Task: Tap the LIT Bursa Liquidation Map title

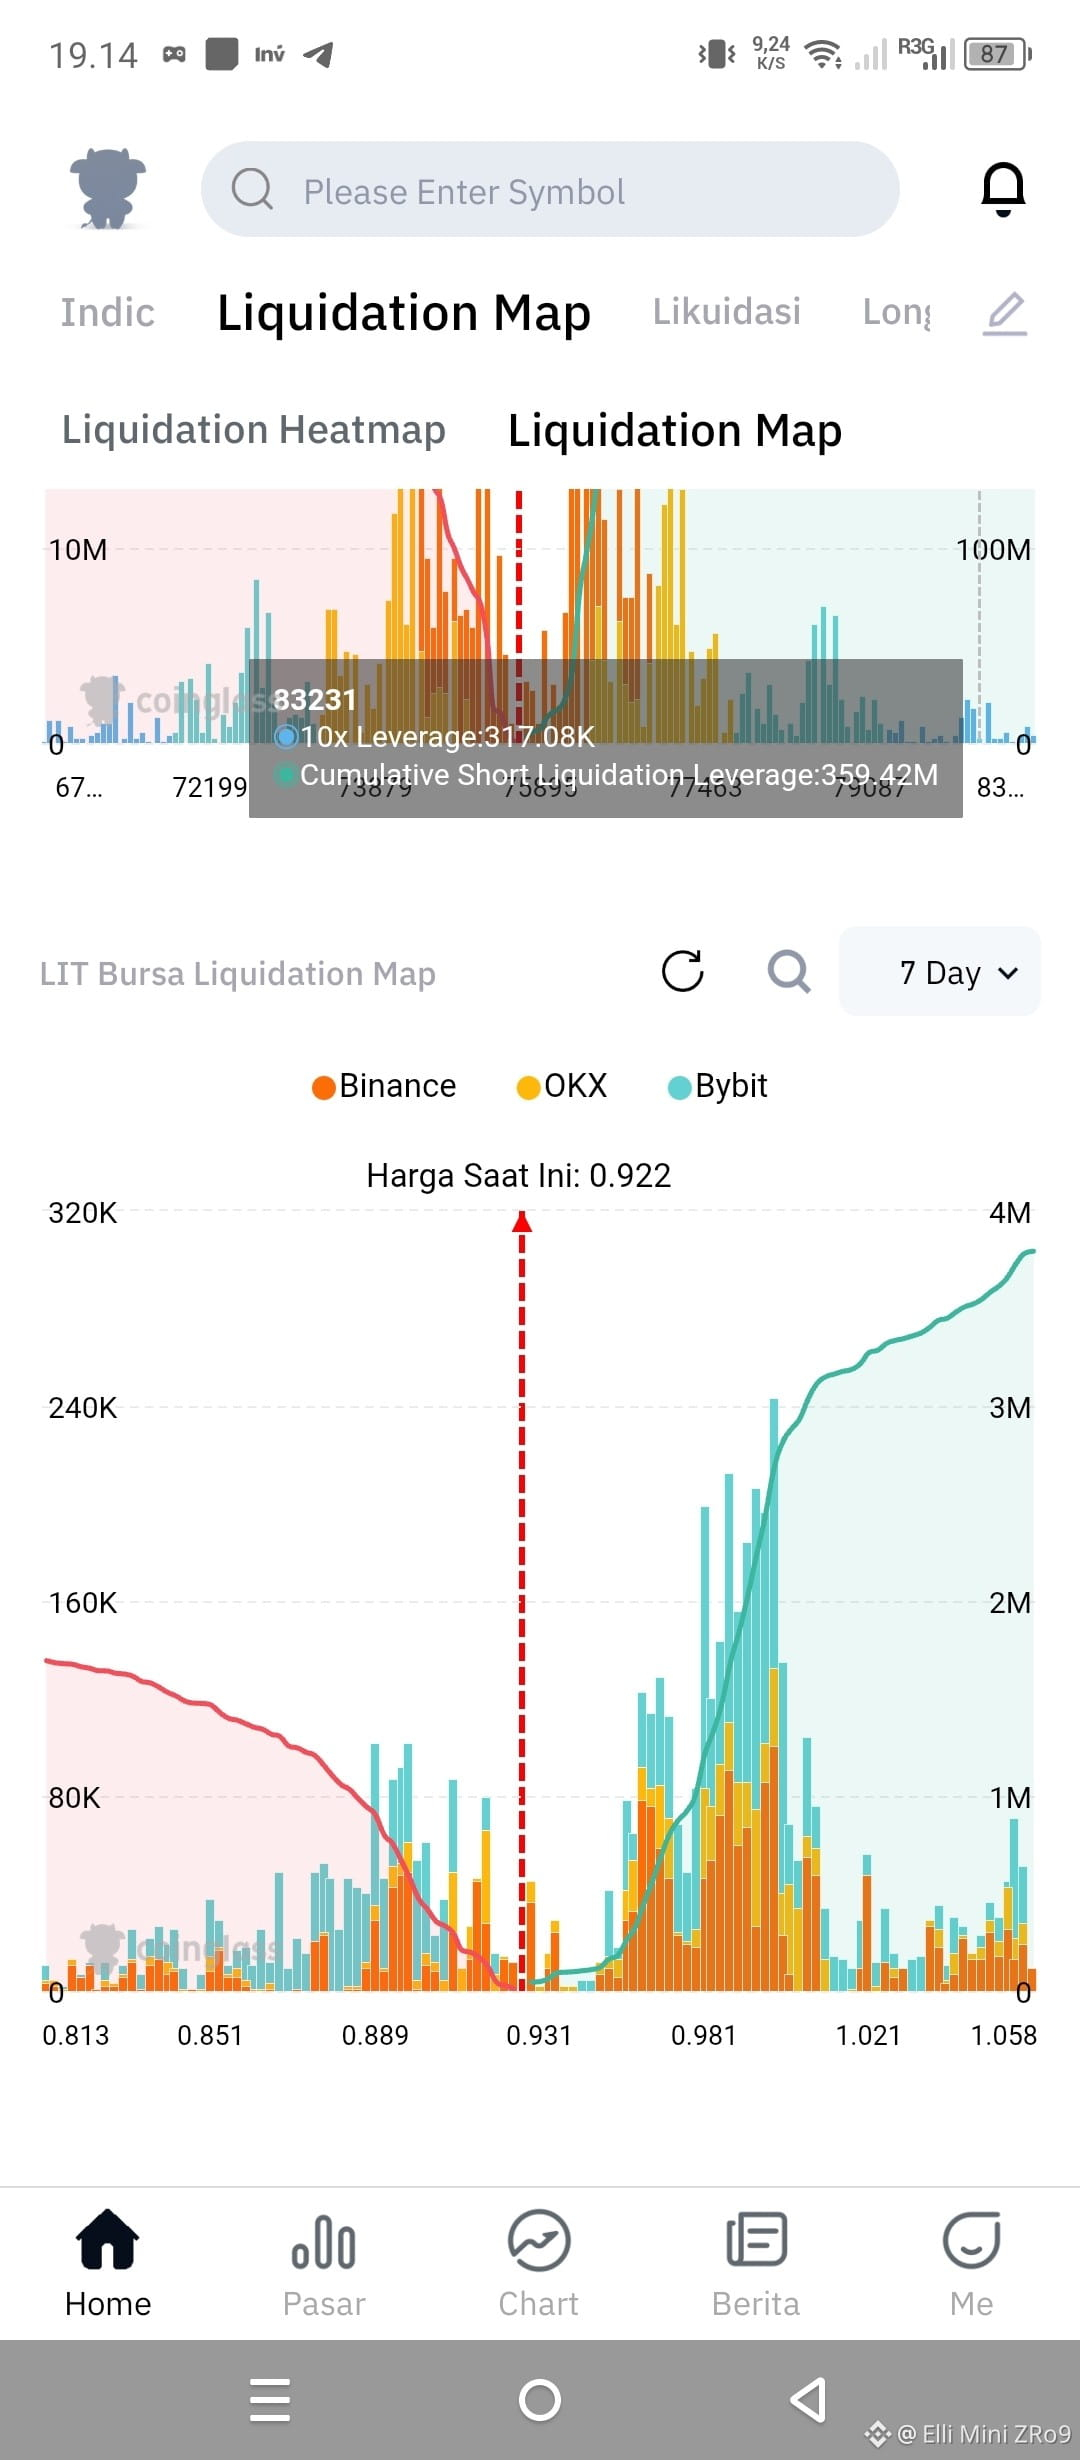Action: click(238, 974)
